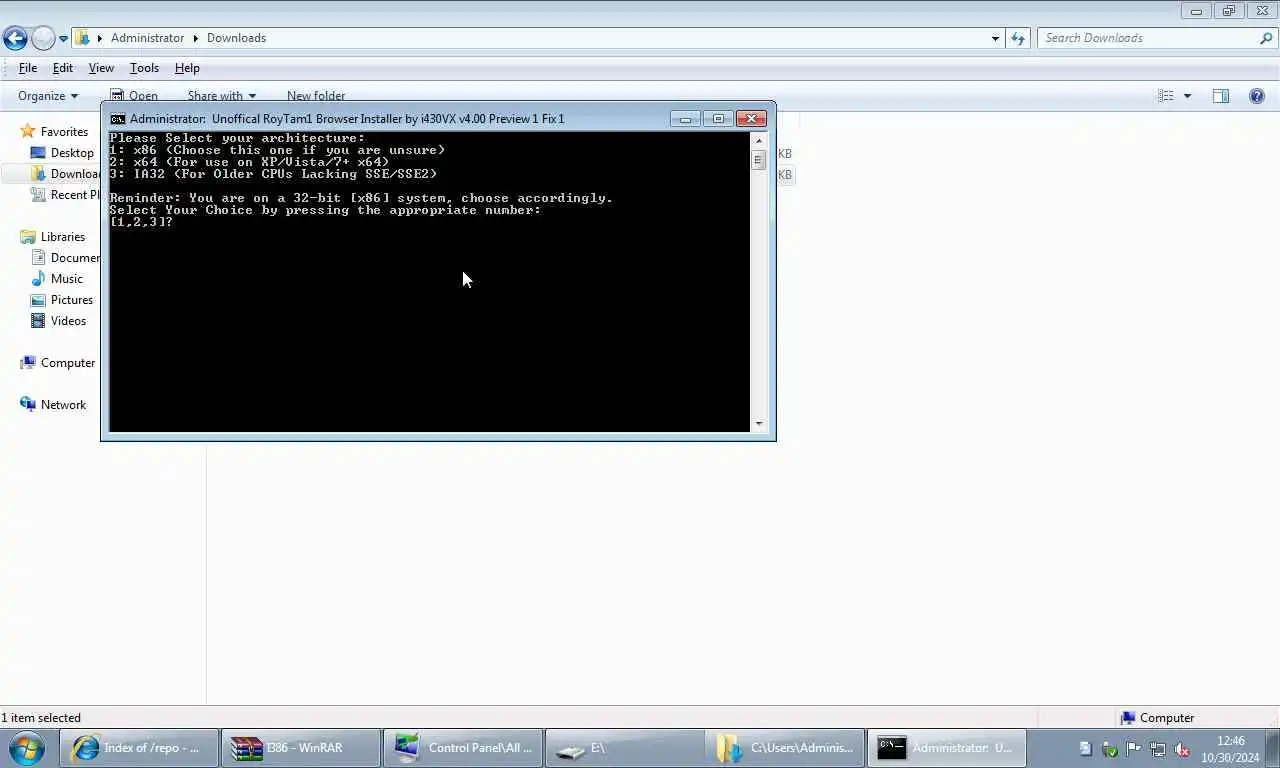Click Administrator console taskbar button
Screen dimensions: 1280x768
pyautogui.click(x=947, y=748)
